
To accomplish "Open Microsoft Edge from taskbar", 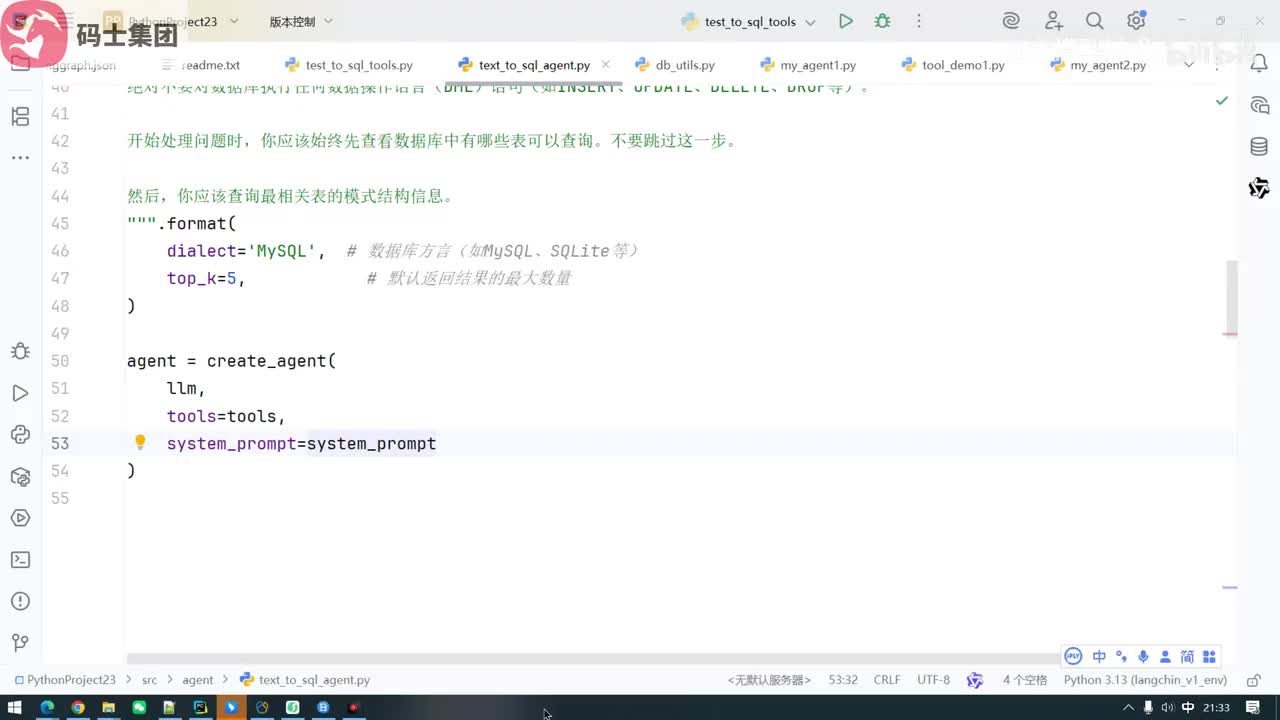I will click(46, 707).
